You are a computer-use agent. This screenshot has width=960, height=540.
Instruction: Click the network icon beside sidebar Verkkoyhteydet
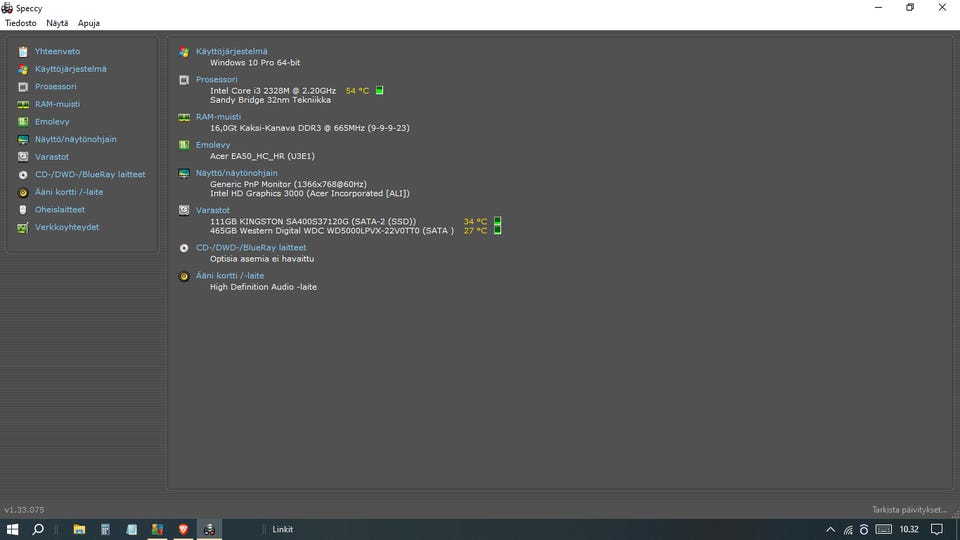coord(23,228)
